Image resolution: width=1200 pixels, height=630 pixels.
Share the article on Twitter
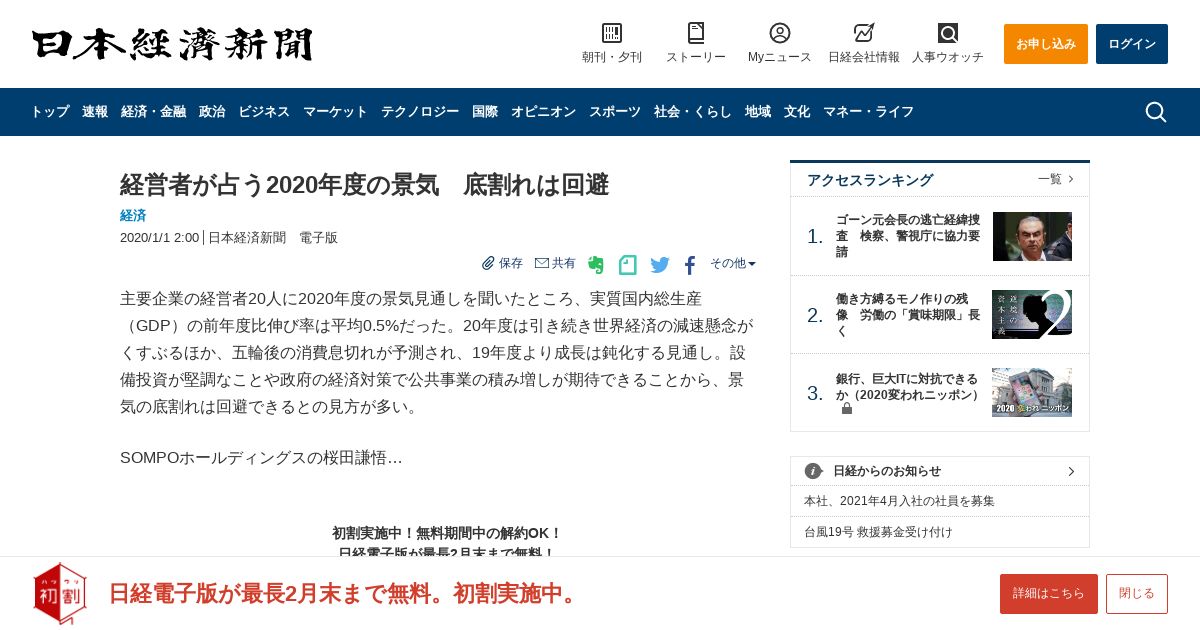[x=660, y=265]
